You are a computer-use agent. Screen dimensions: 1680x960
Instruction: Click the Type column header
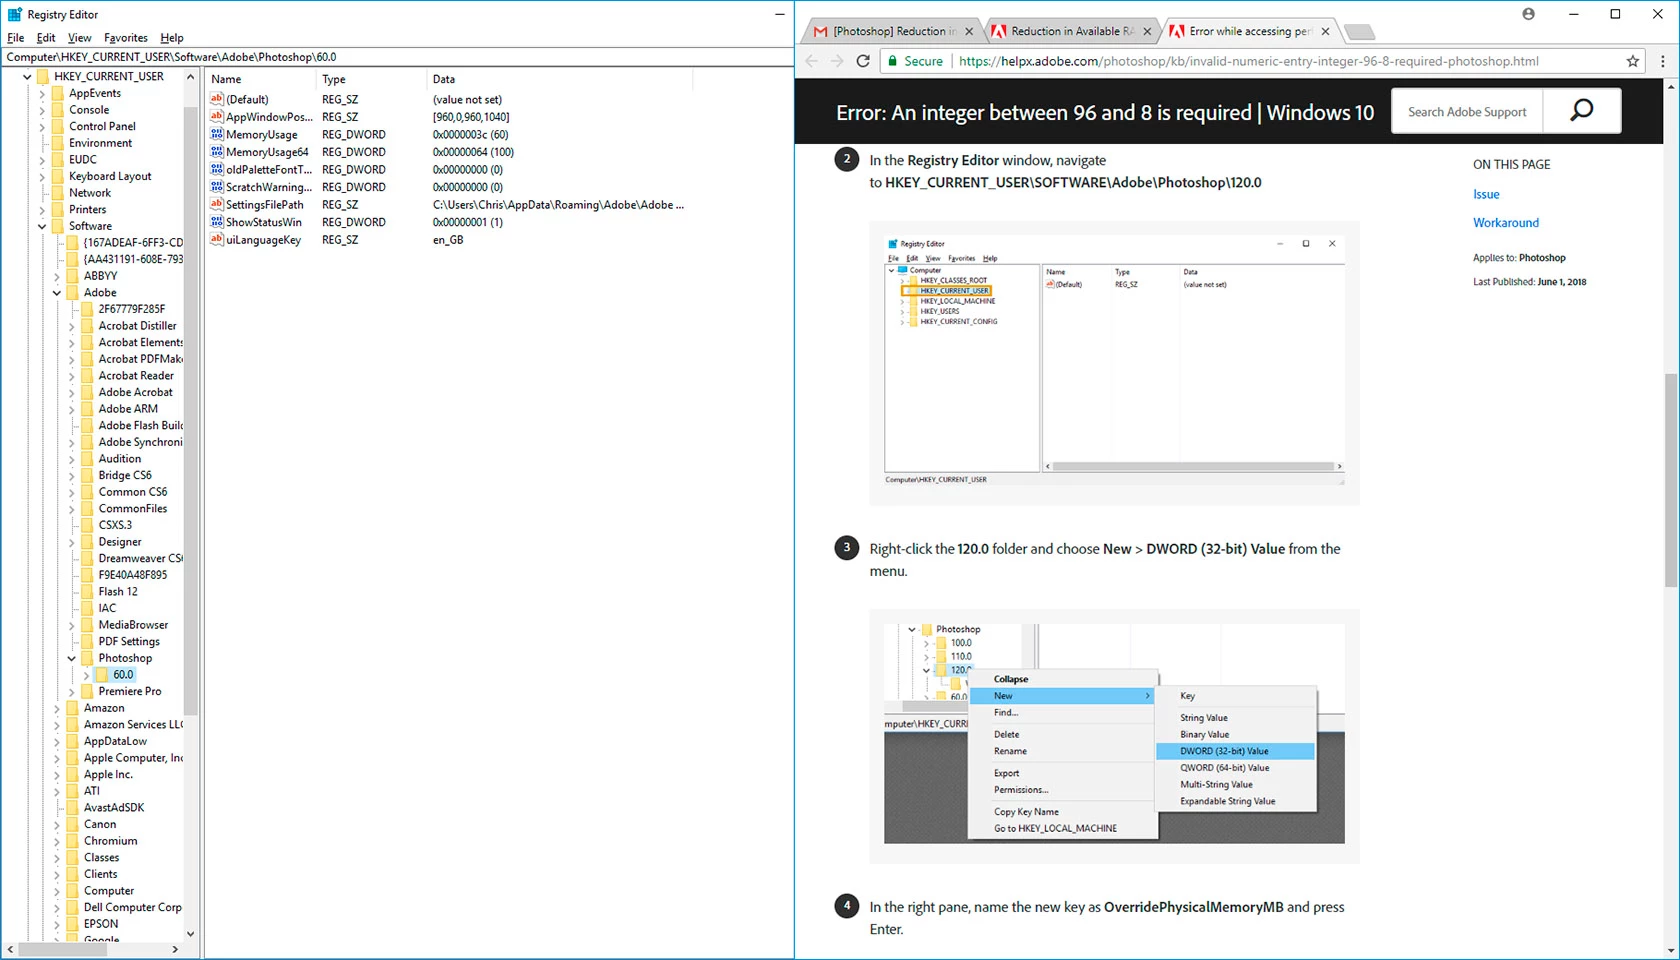(371, 79)
